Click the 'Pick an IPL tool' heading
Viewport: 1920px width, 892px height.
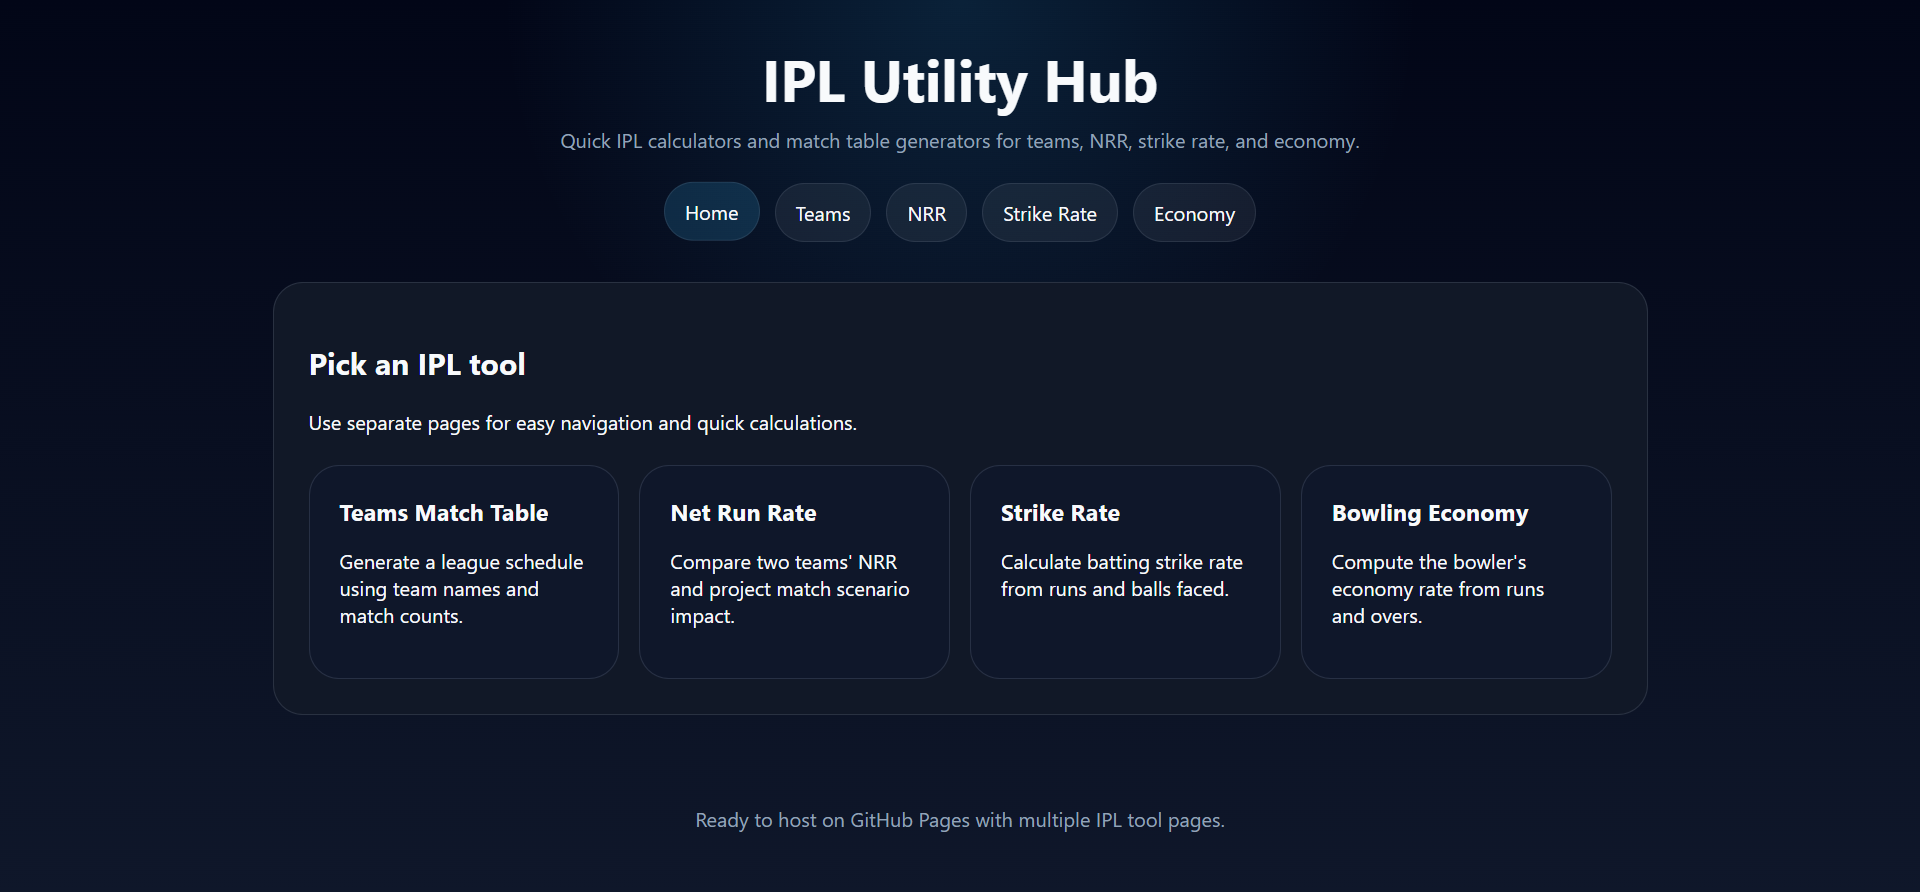(x=417, y=365)
